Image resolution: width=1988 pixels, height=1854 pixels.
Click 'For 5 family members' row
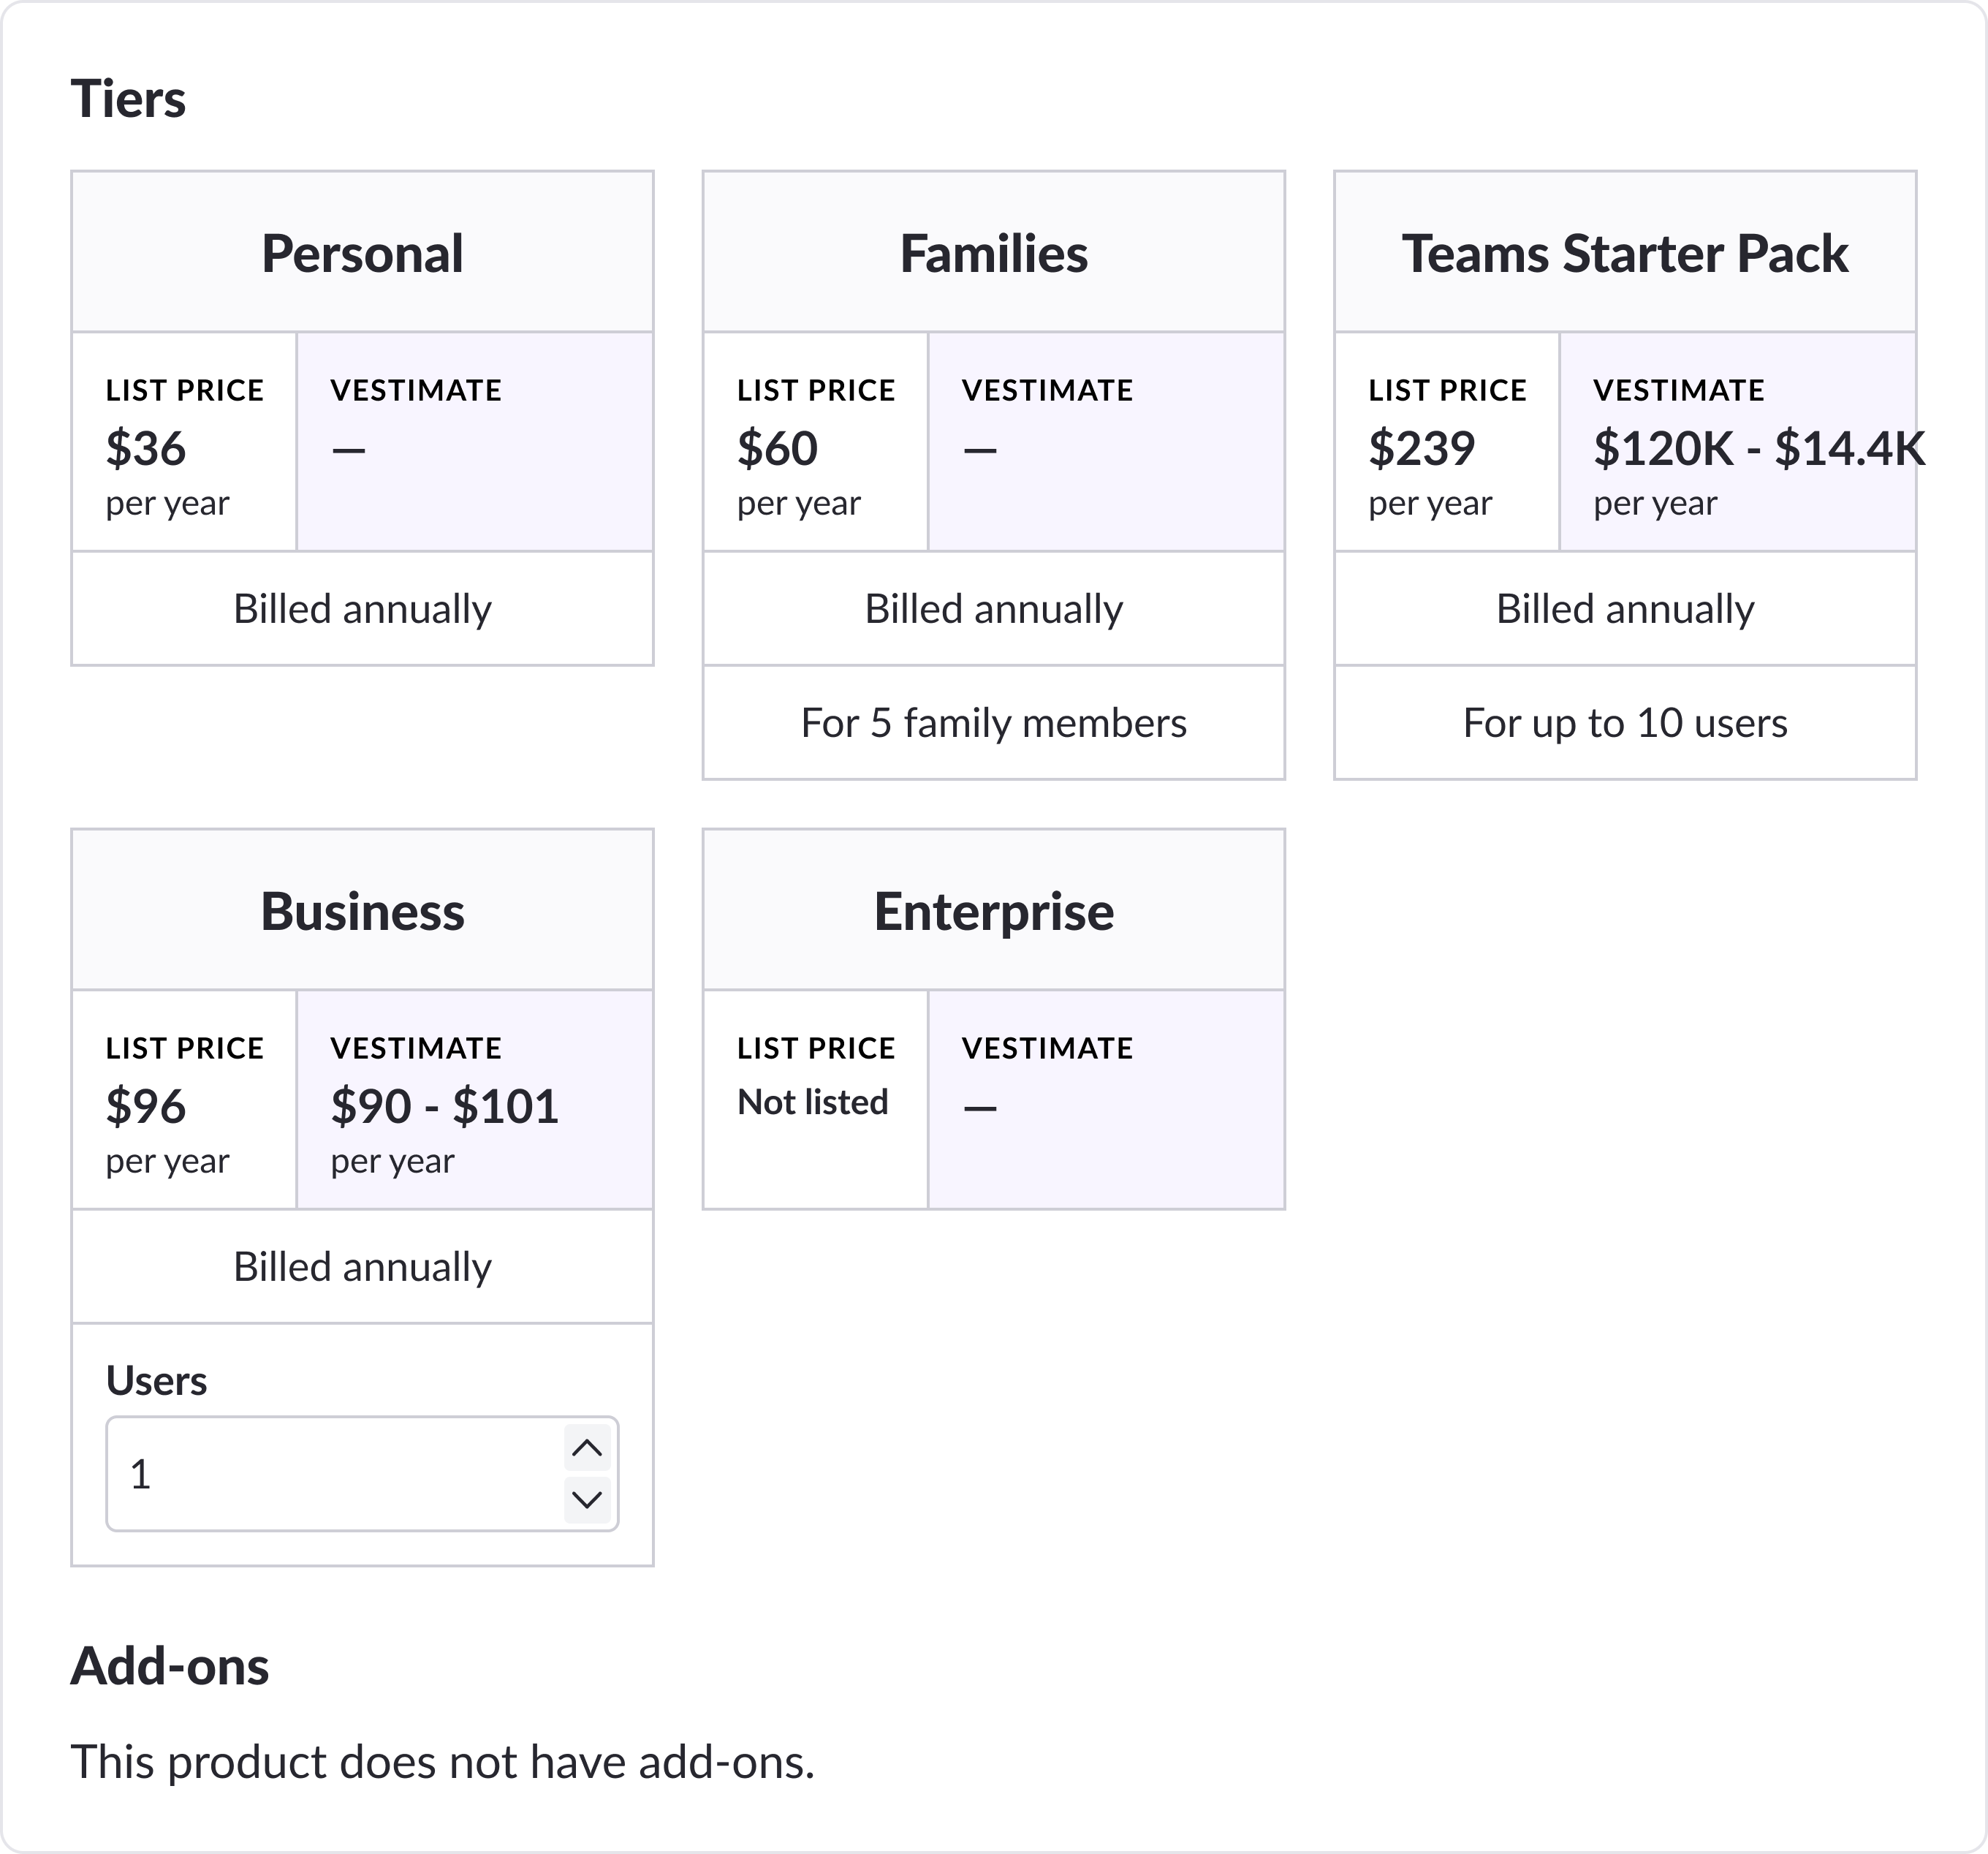(993, 723)
